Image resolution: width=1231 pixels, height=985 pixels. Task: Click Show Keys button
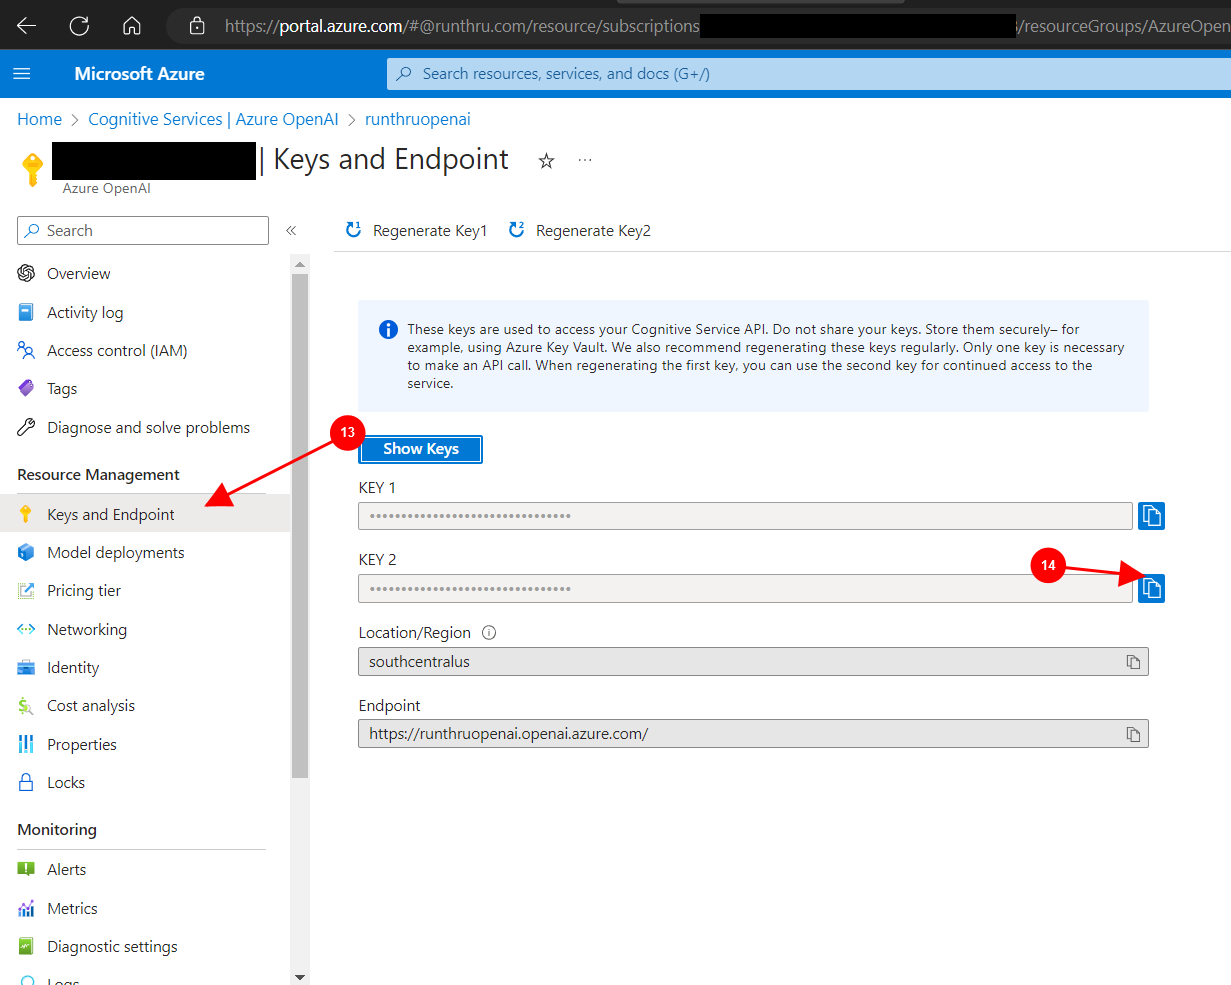point(420,449)
